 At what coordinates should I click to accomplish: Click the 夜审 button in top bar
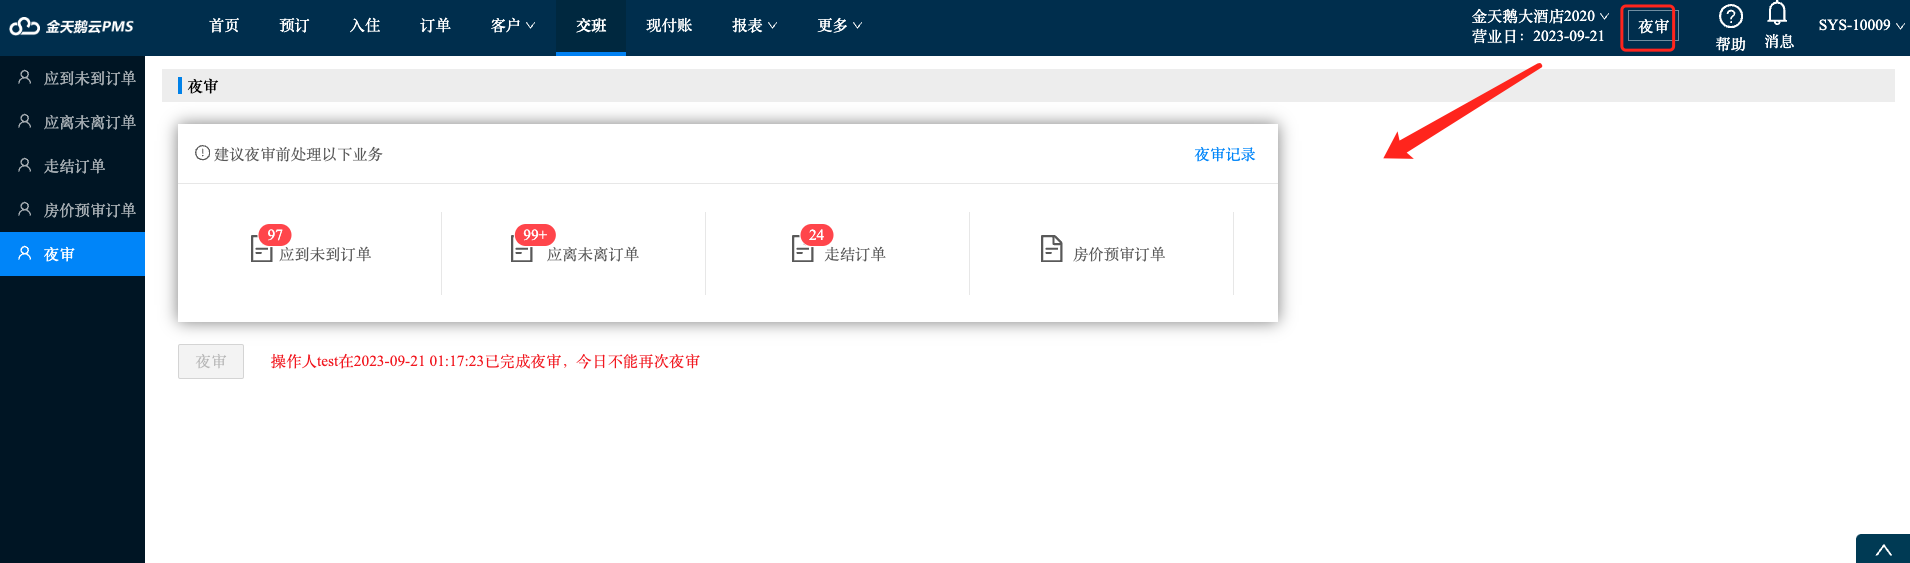1652,27
